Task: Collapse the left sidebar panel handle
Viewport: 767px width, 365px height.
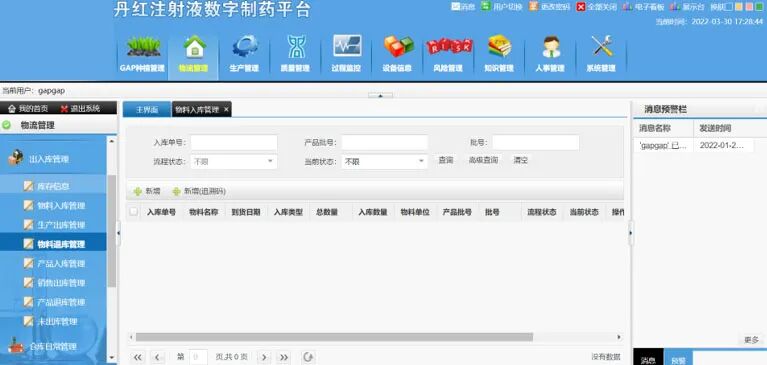Action: [118, 233]
